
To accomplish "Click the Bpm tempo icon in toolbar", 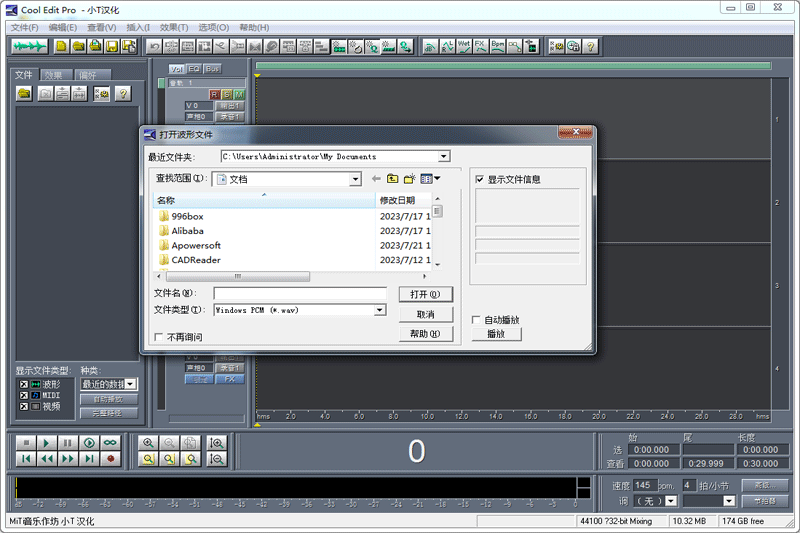I will point(497,47).
